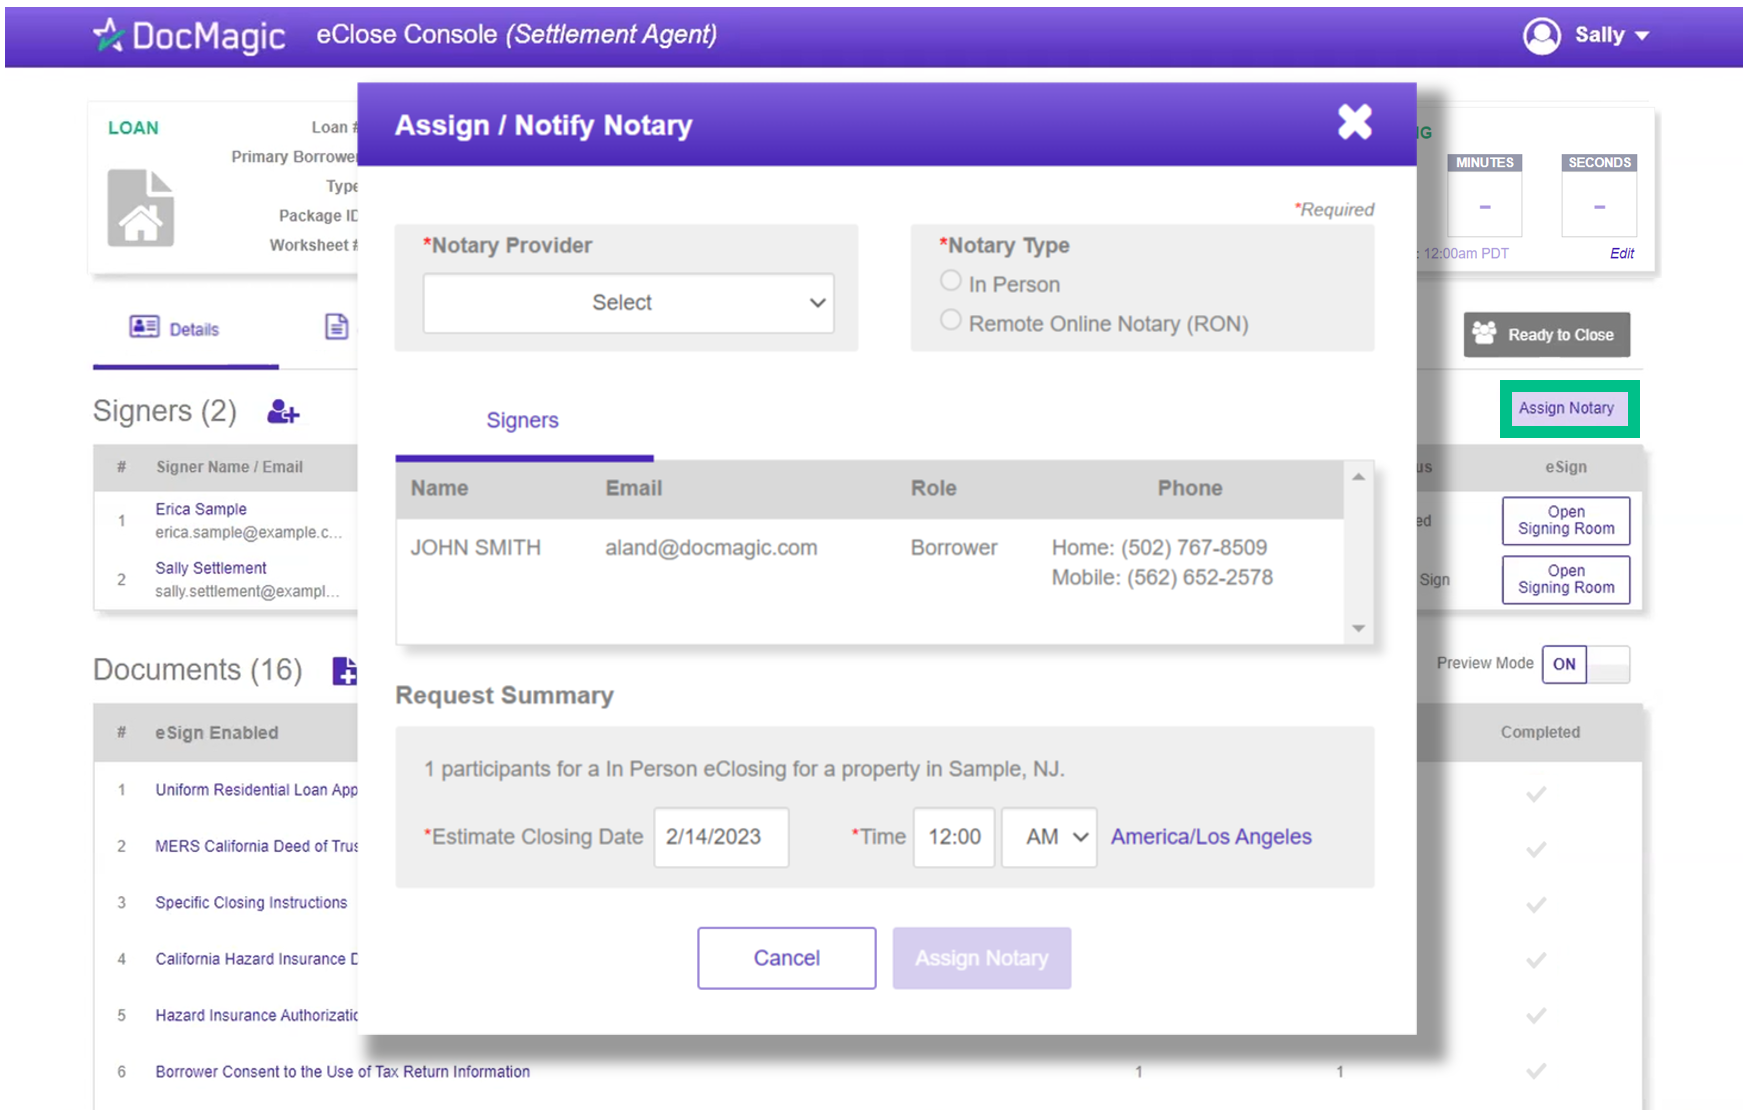Open the AM/PM time dropdown
Screen dimensions: 1750x1114
coord(1049,837)
